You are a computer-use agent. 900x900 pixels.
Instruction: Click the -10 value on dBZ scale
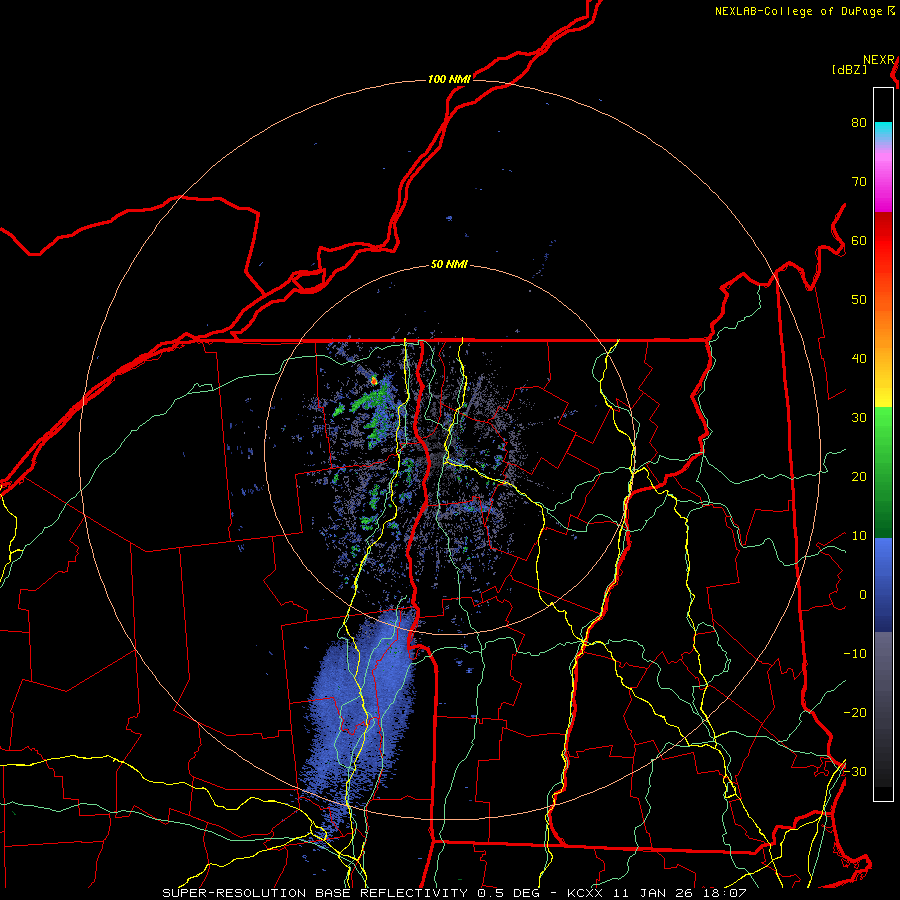[855, 654]
